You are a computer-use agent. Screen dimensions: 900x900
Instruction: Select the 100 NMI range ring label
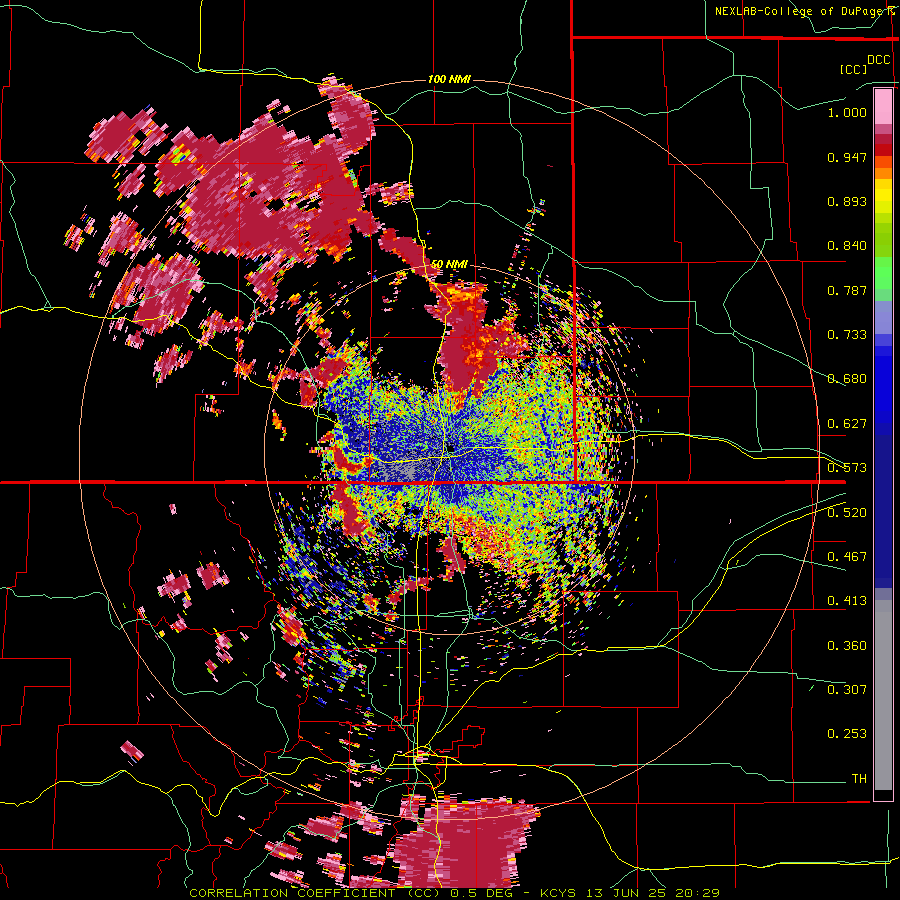449,79
